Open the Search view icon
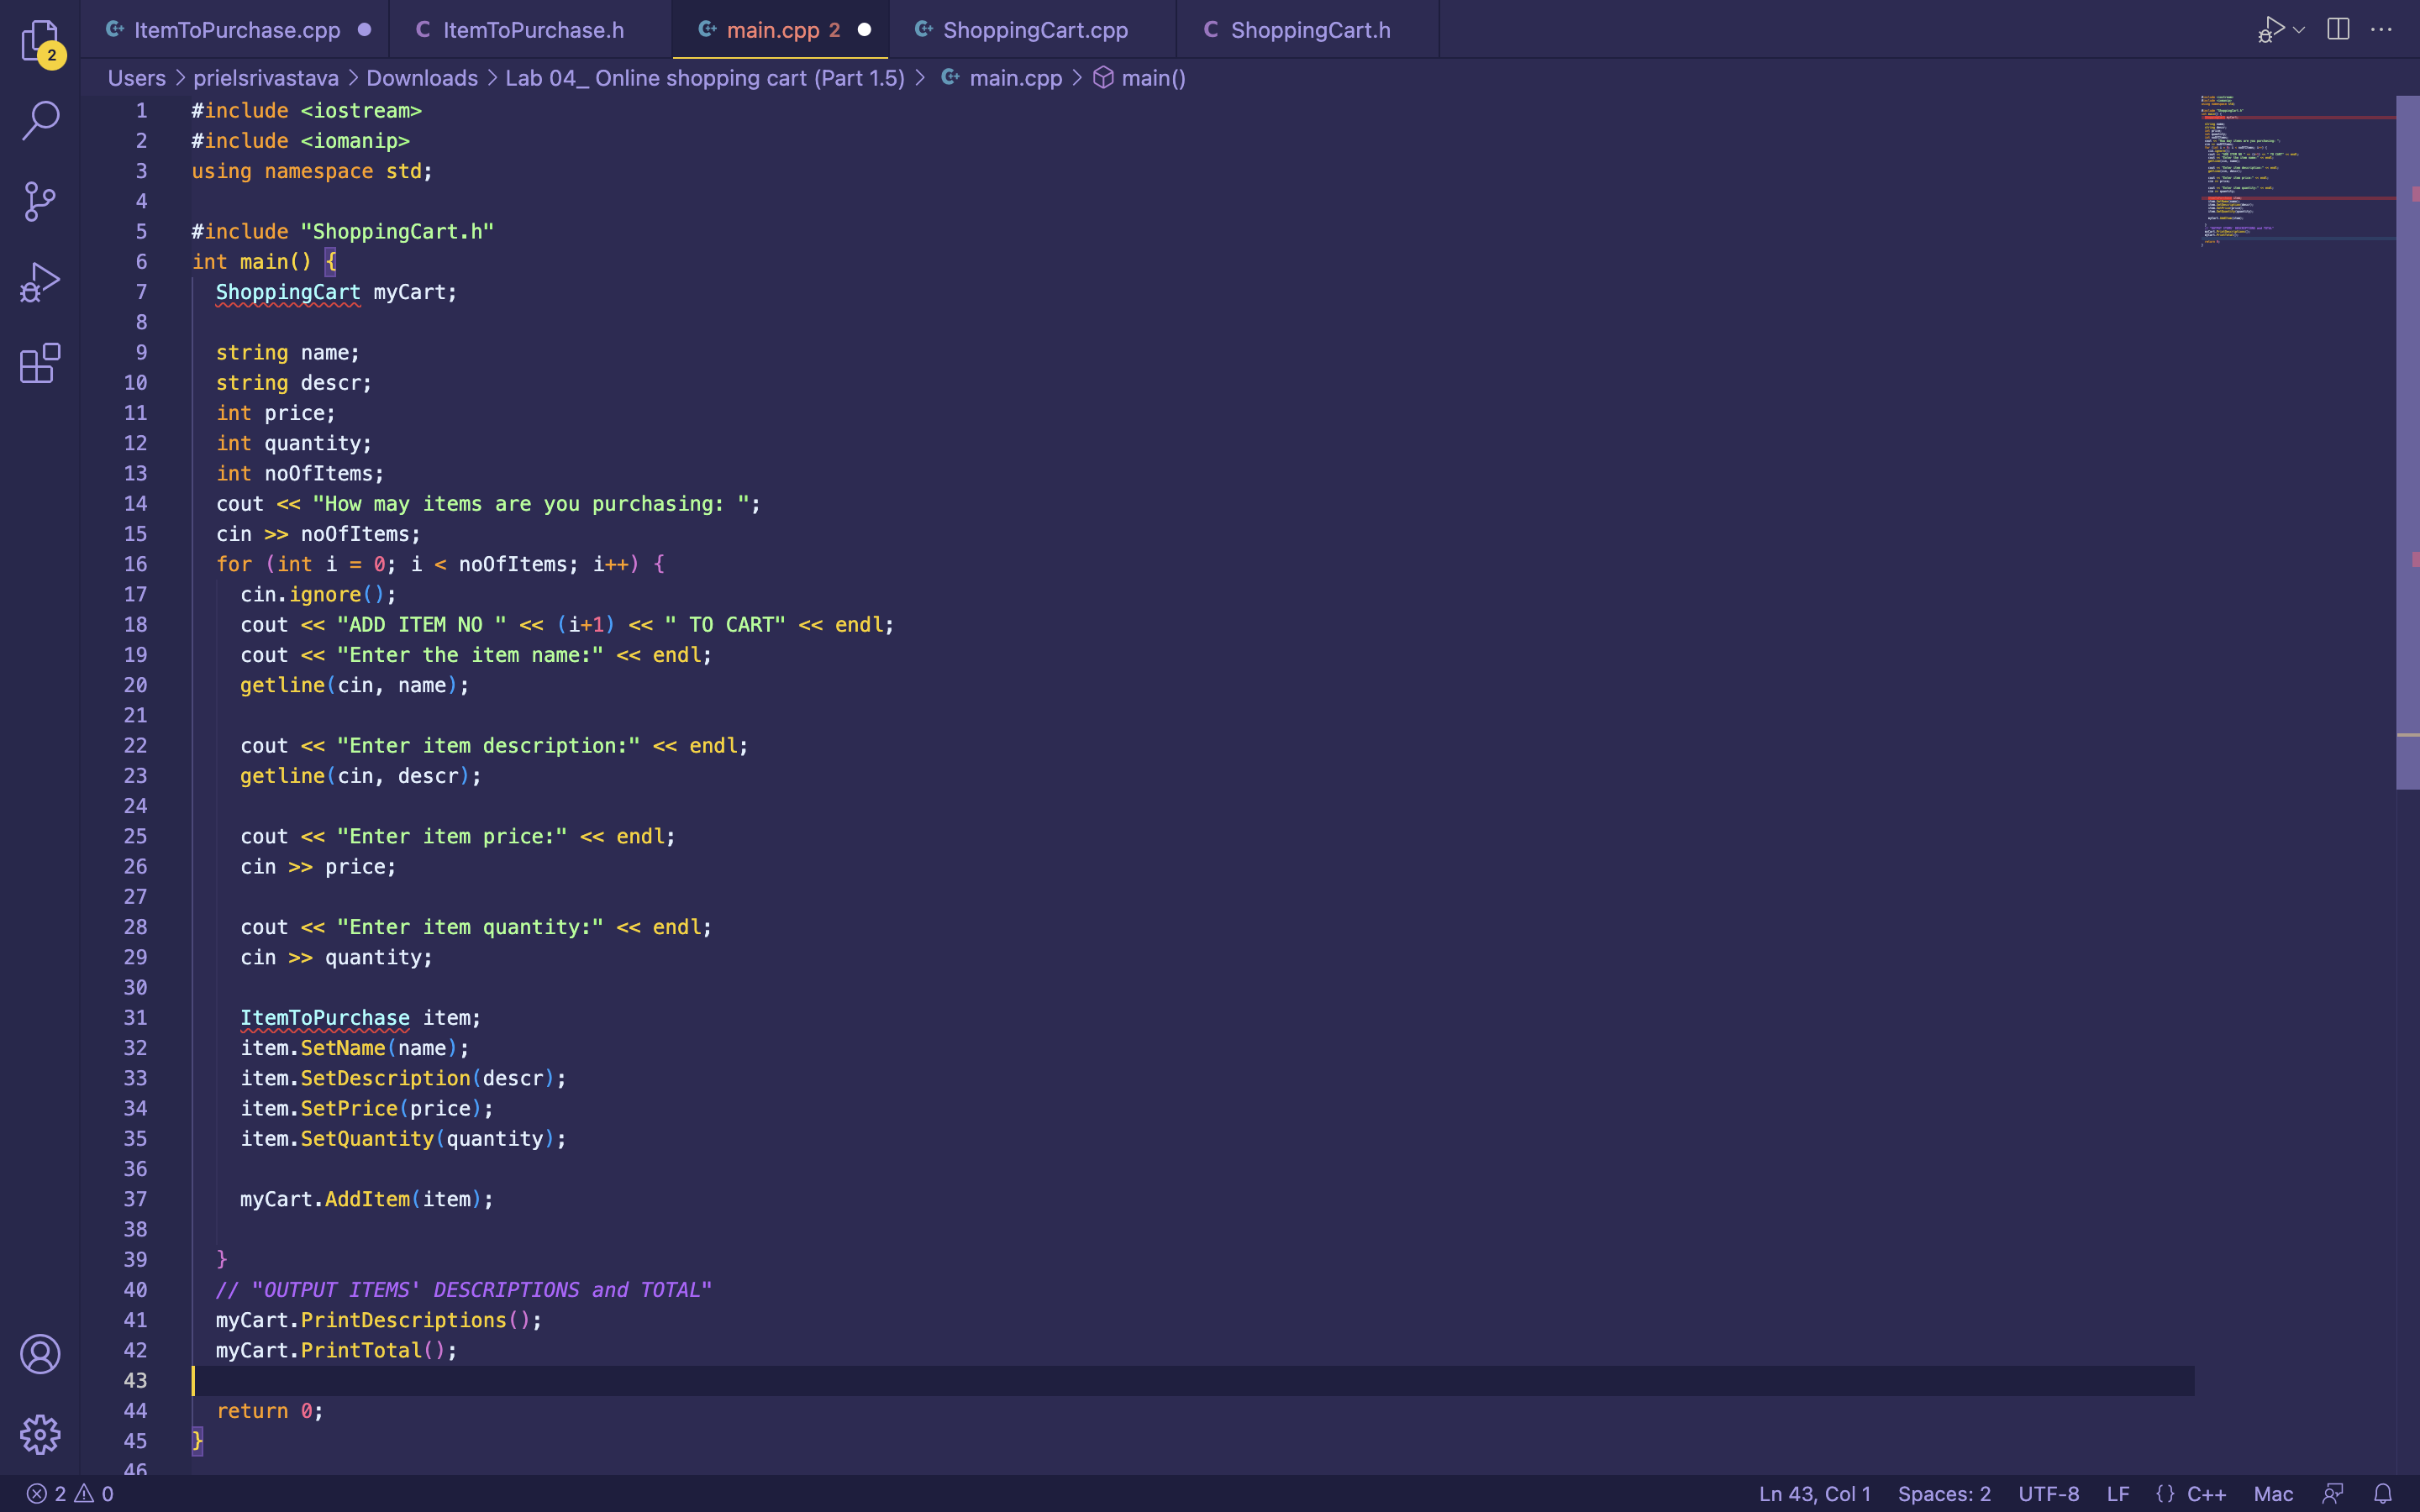This screenshot has height=1512, width=2420. click(40, 121)
